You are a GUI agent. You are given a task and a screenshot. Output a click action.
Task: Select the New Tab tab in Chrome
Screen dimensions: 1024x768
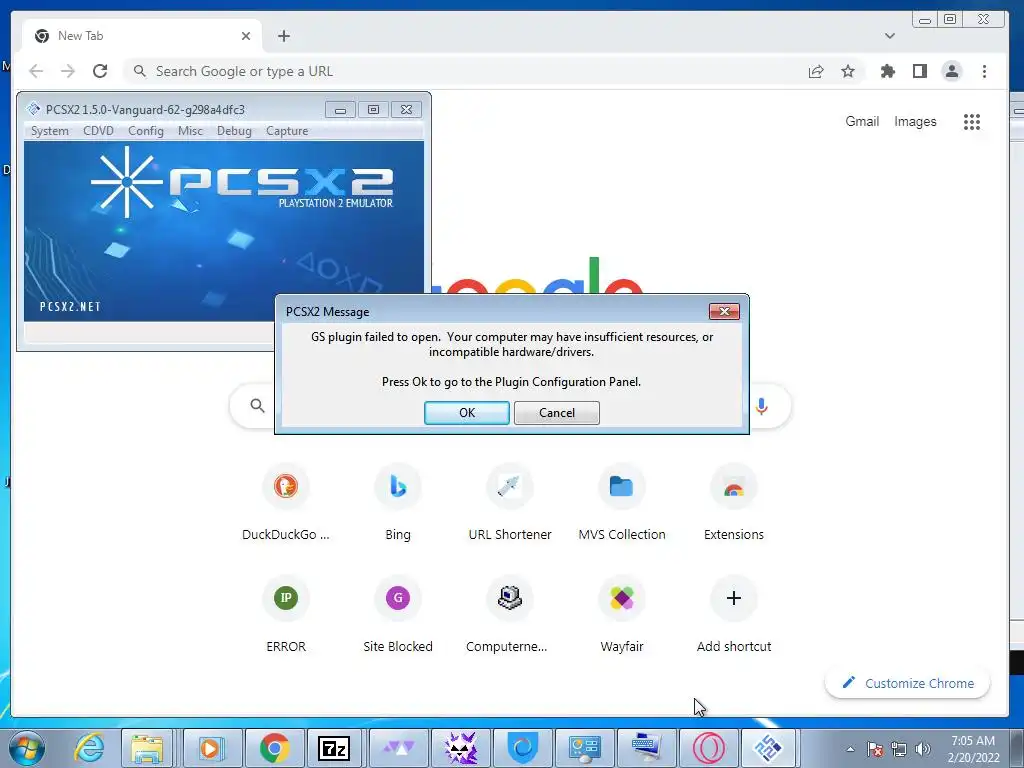[x=140, y=36]
